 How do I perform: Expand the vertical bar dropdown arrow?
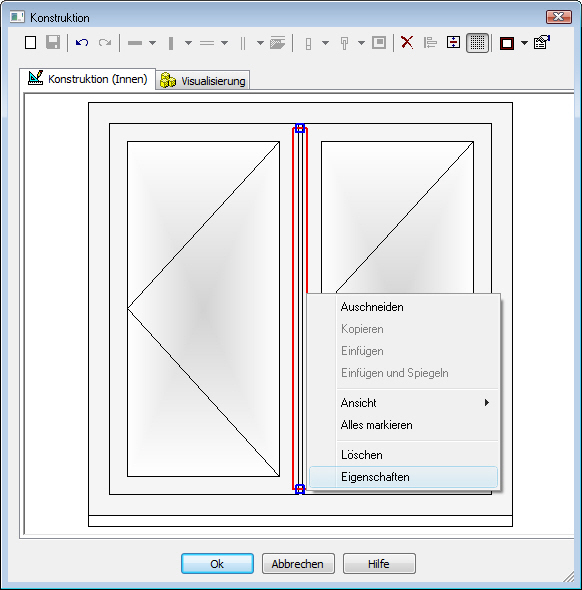click(x=188, y=43)
